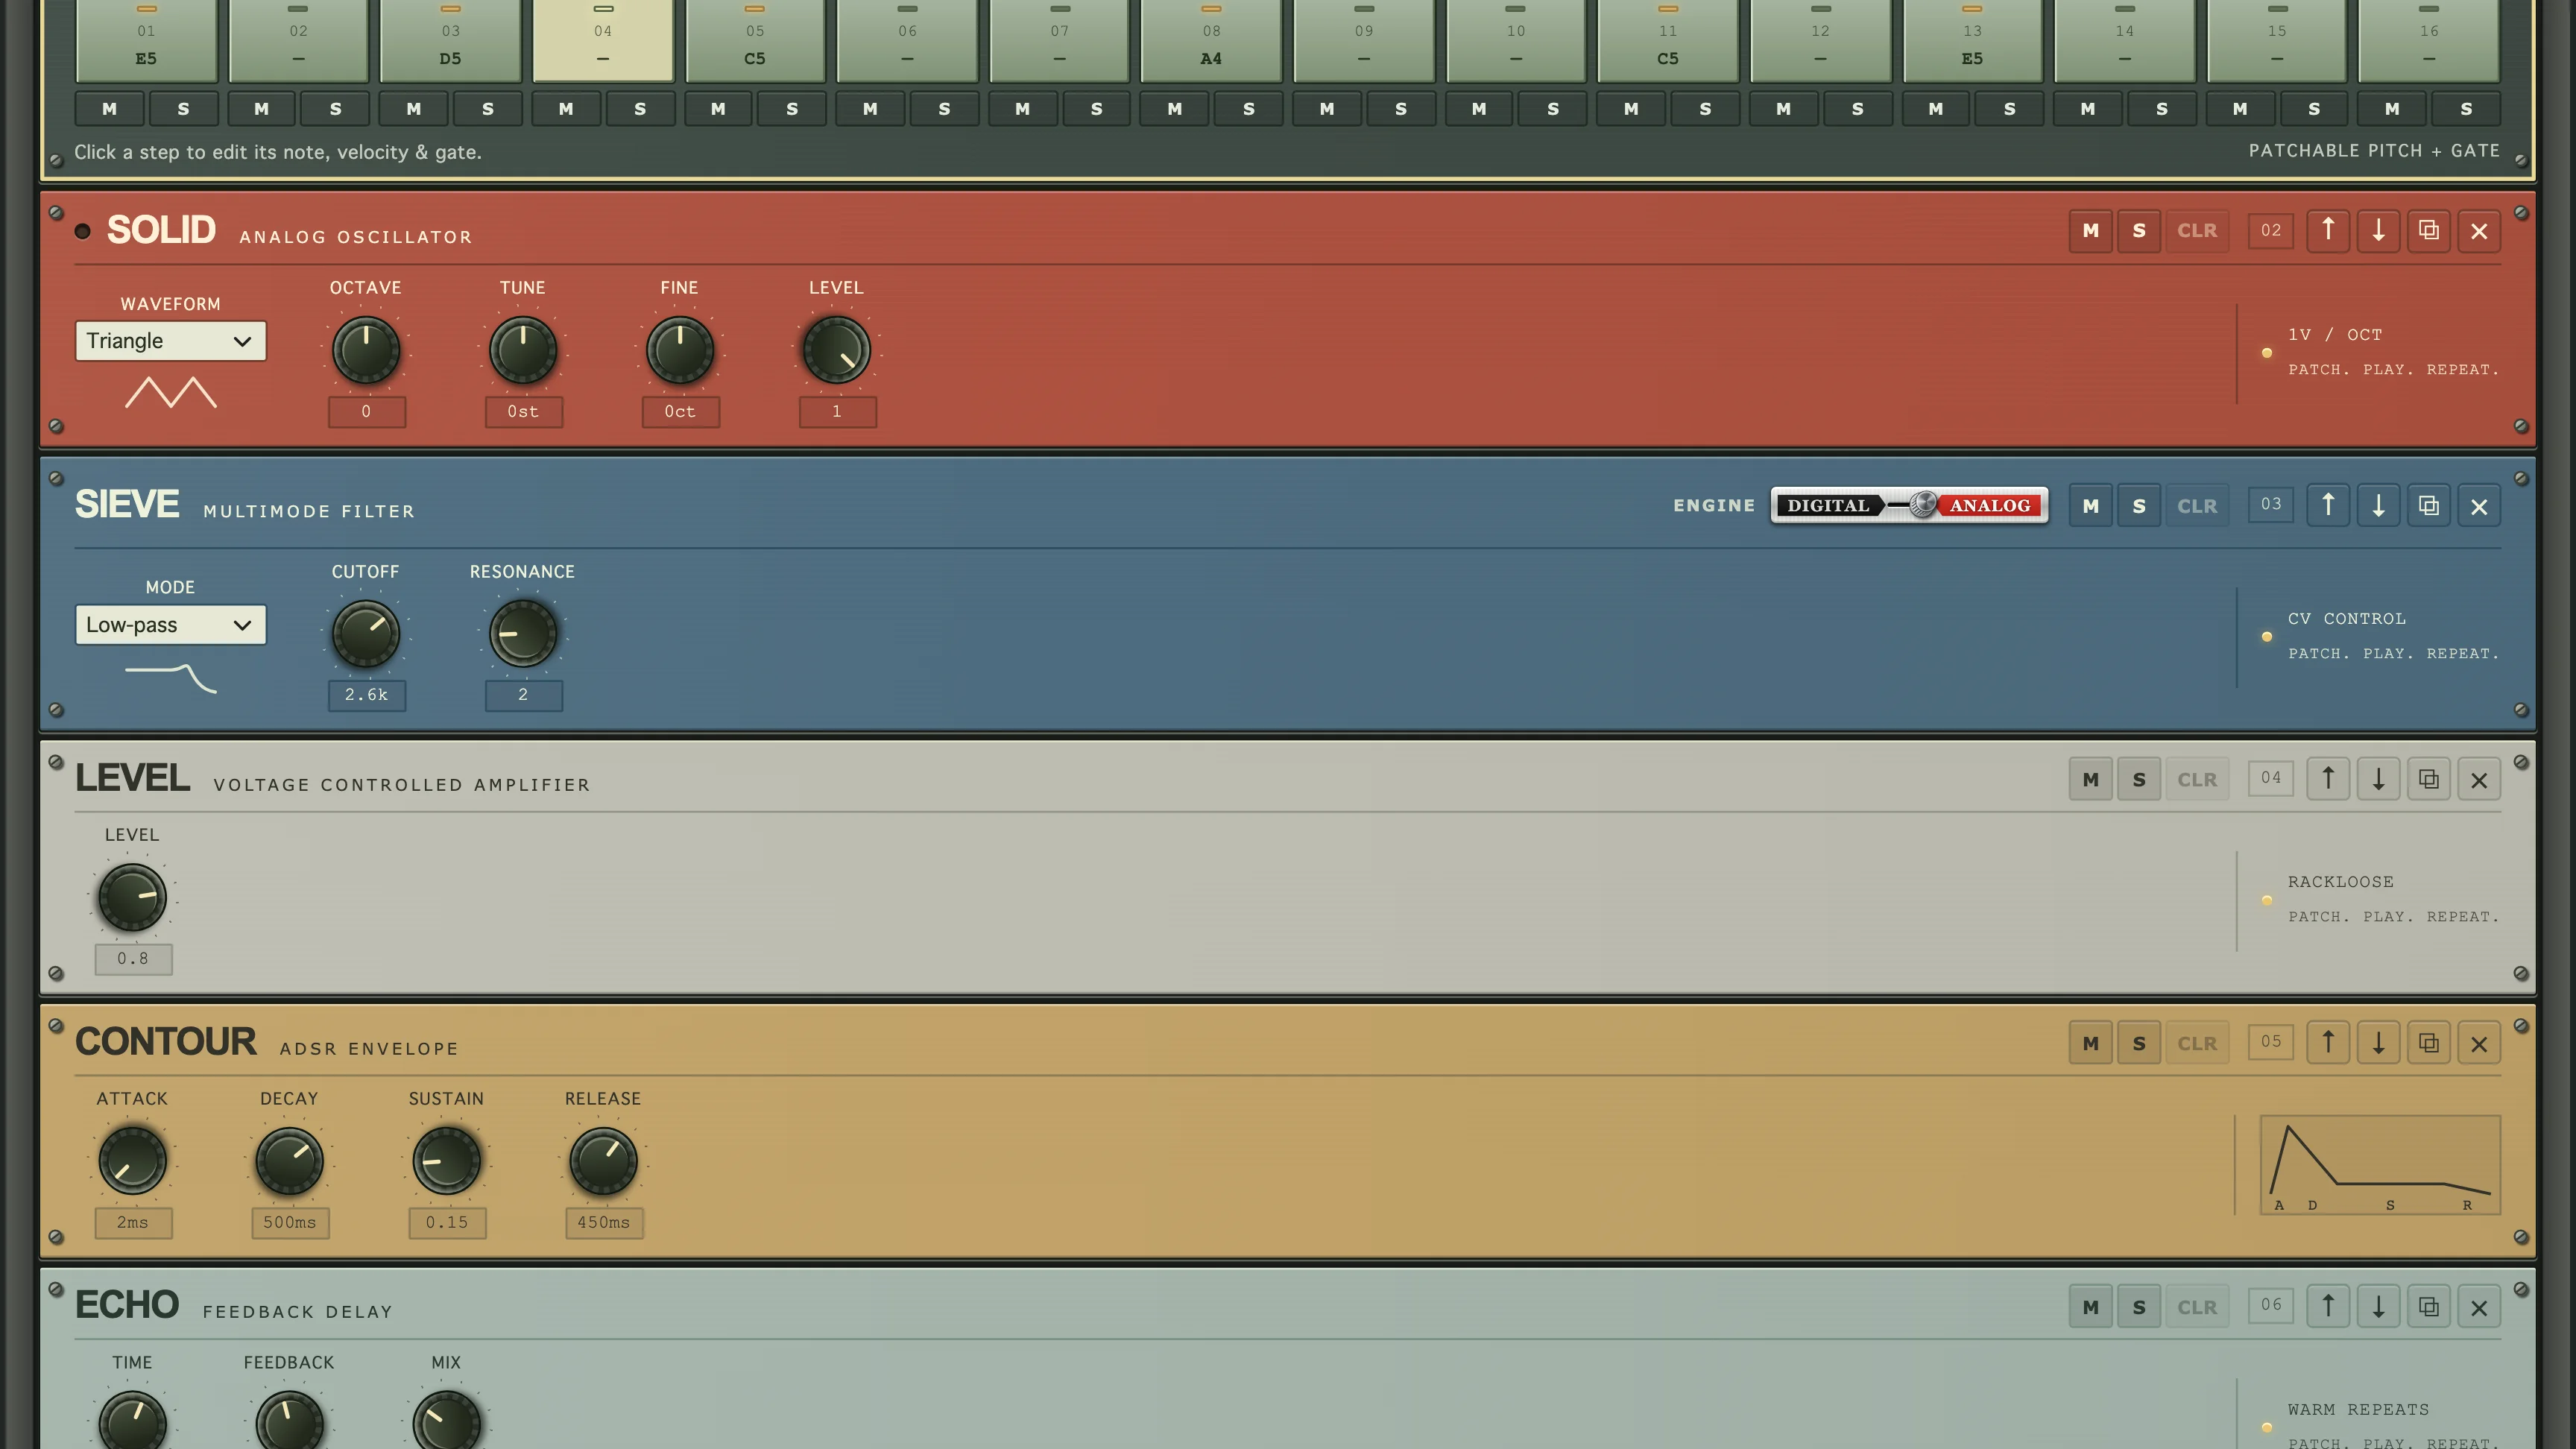Duplicate the LEVEL amplifier module
The image size is (2576, 1449).
pos(2428,779)
